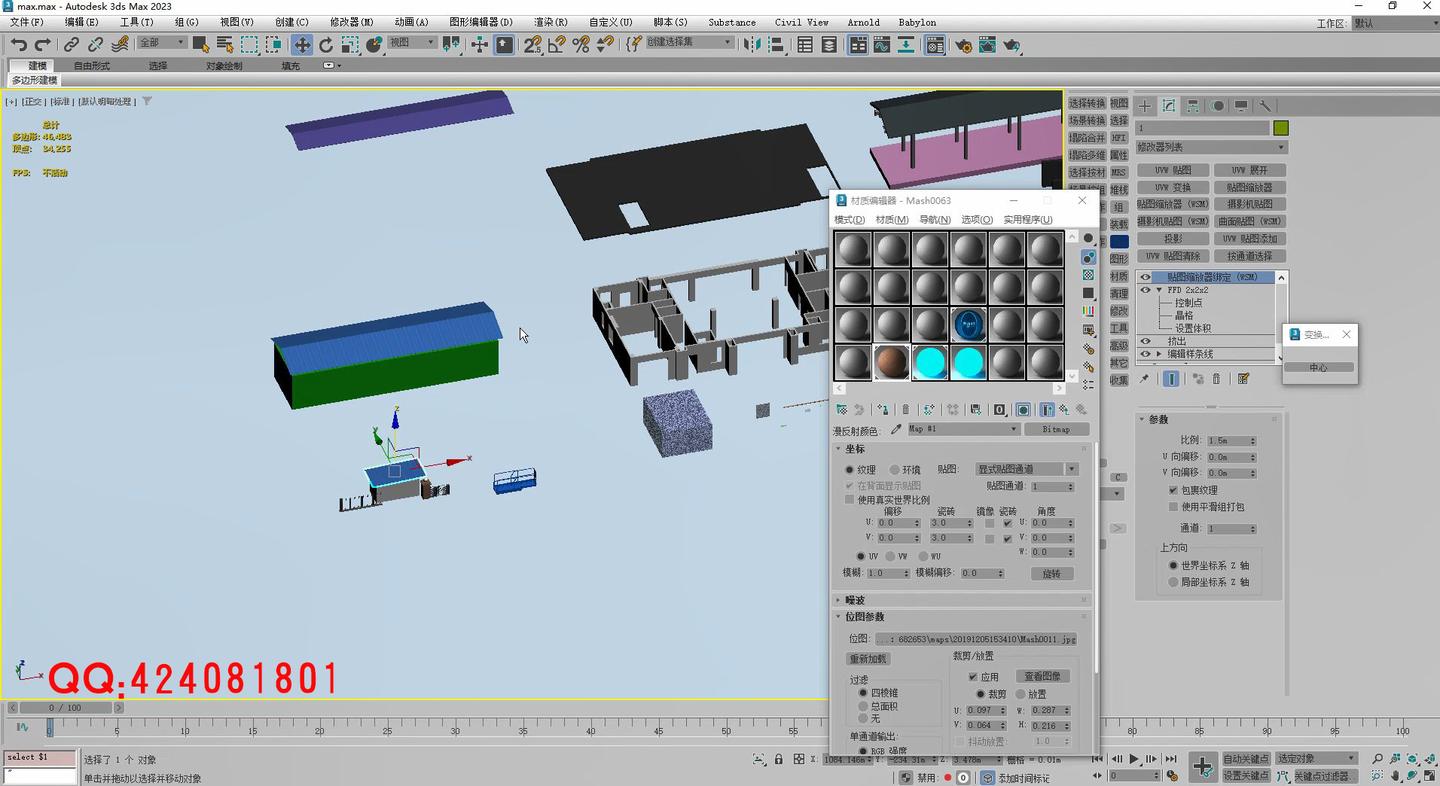The width and height of the screenshot is (1440, 786).
Task: Select the 环境 radio button
Action: (x=895, y=469)
